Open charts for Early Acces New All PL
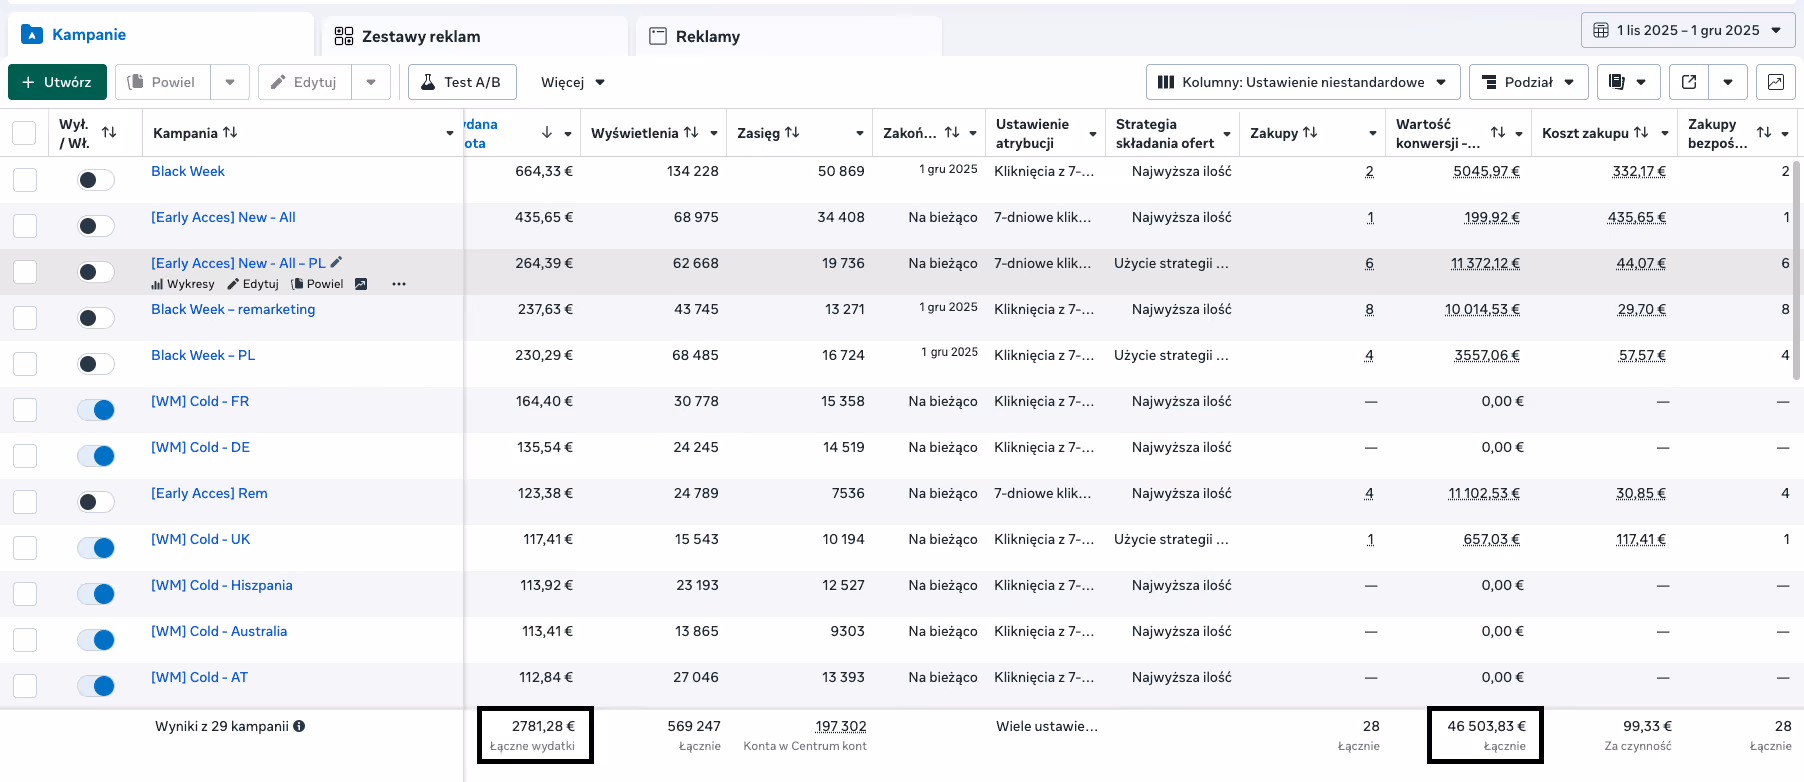 pyautogui.click(x=182, y=284)
